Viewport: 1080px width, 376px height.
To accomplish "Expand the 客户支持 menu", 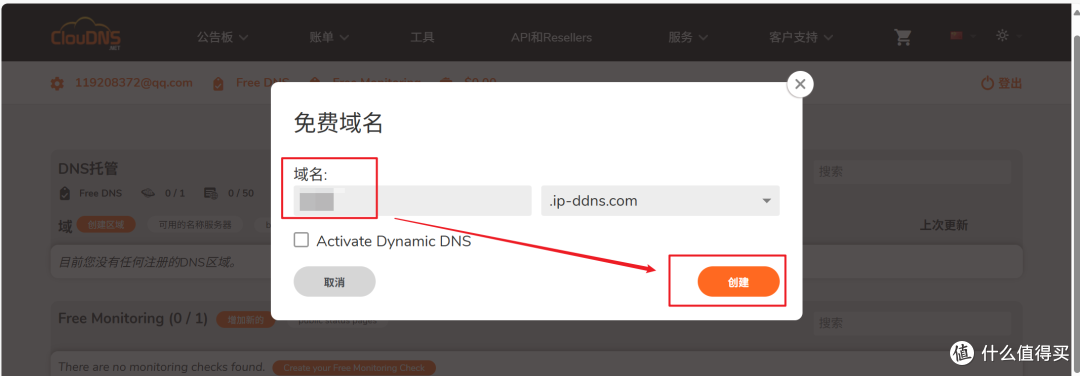I will (801, 37).
